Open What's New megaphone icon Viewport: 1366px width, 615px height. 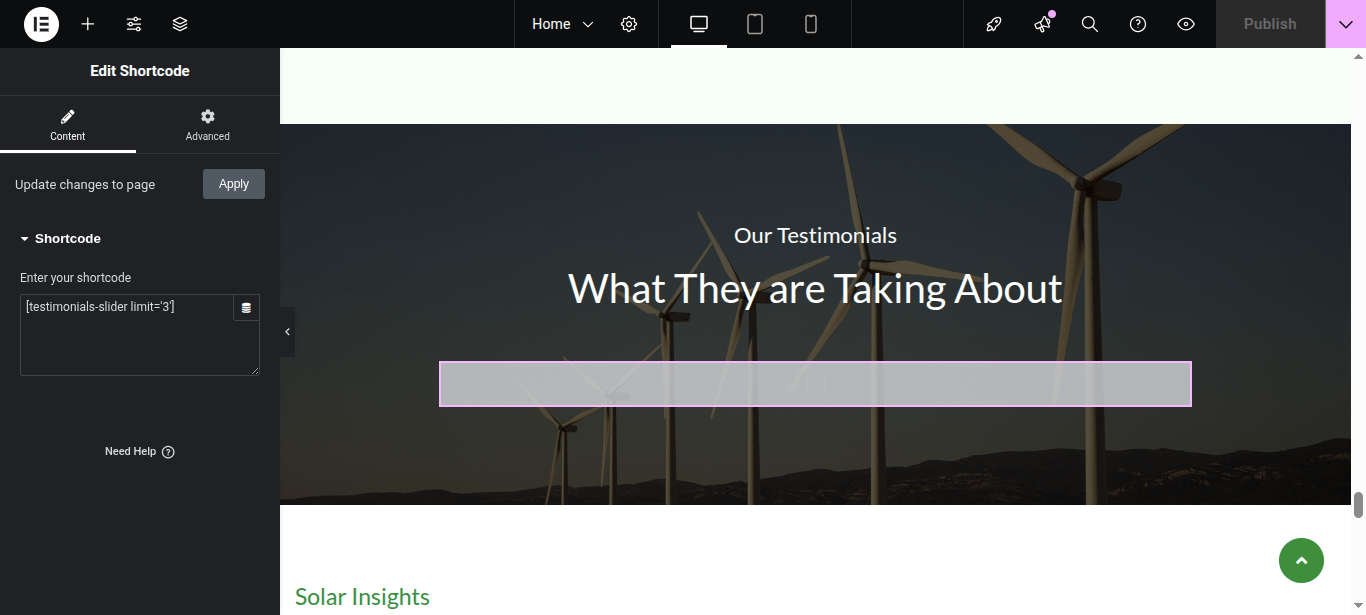[x=1042, y=24]
